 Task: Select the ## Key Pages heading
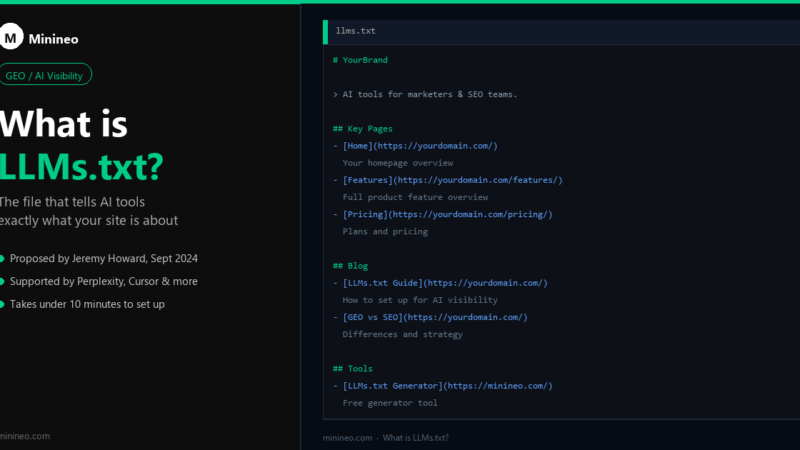click(363, 129)
